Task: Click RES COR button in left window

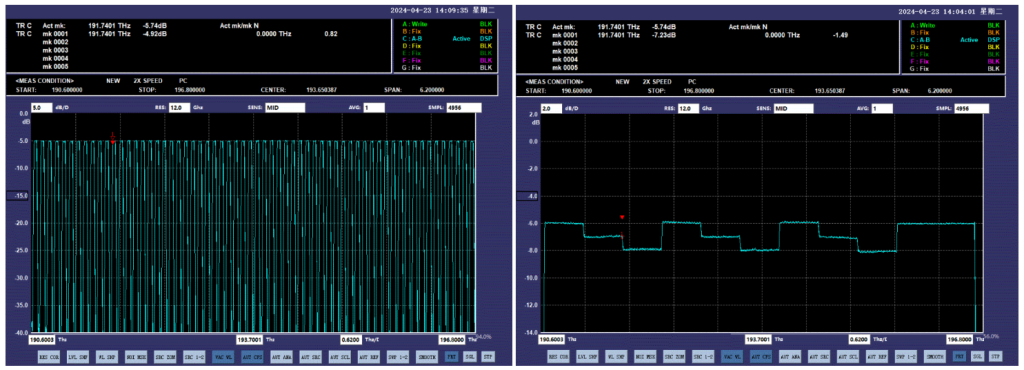Action: coord(49,357)
